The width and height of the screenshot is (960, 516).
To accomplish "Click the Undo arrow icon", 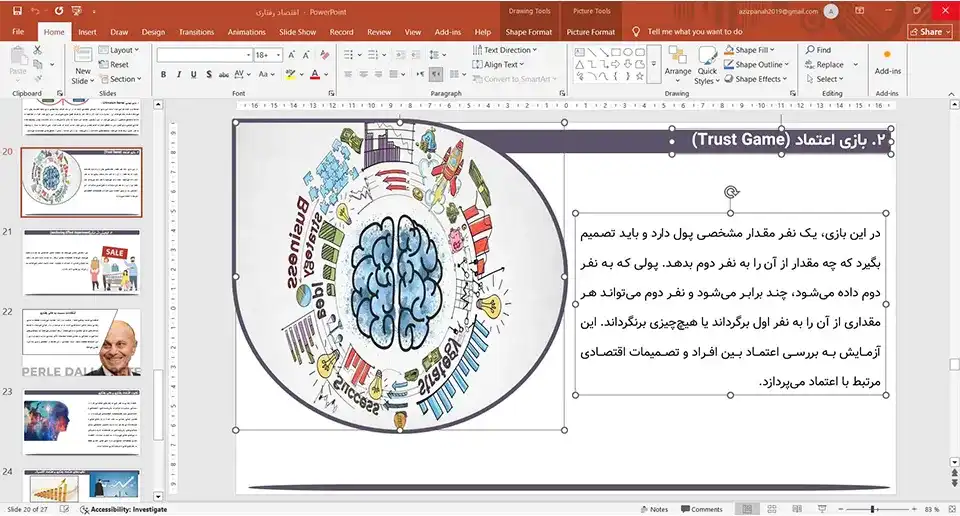I will 36,11.
